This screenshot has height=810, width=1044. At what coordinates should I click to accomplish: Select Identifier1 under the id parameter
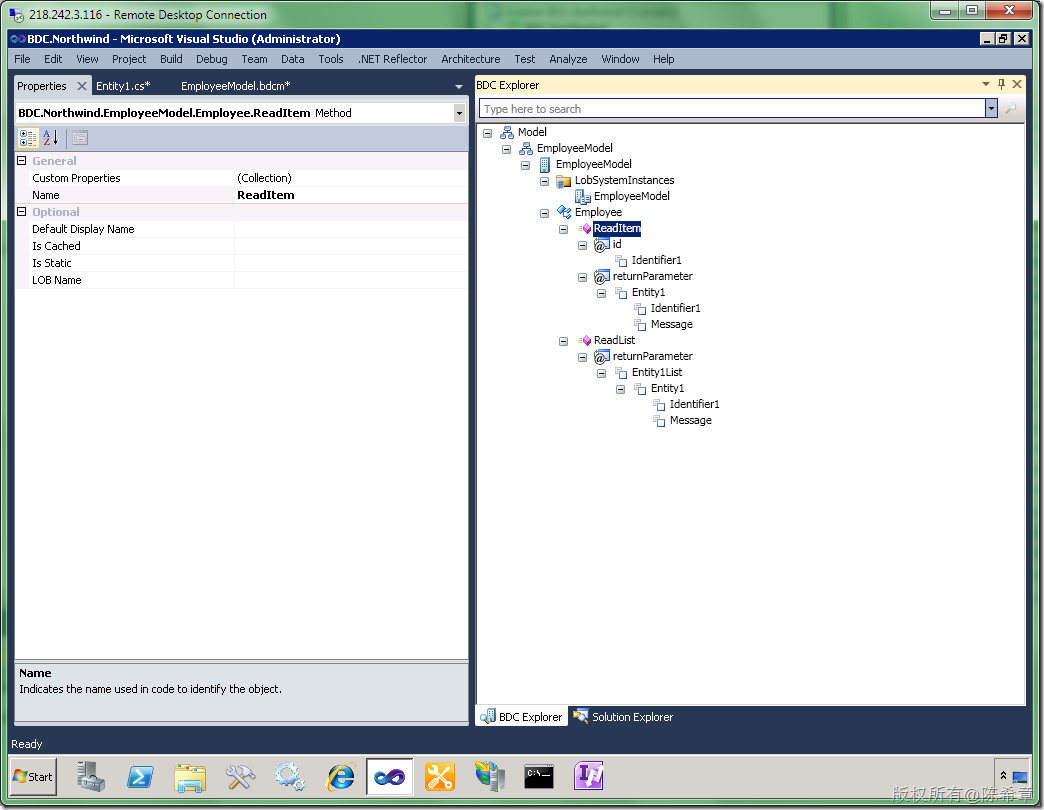[x=656, y=260]
